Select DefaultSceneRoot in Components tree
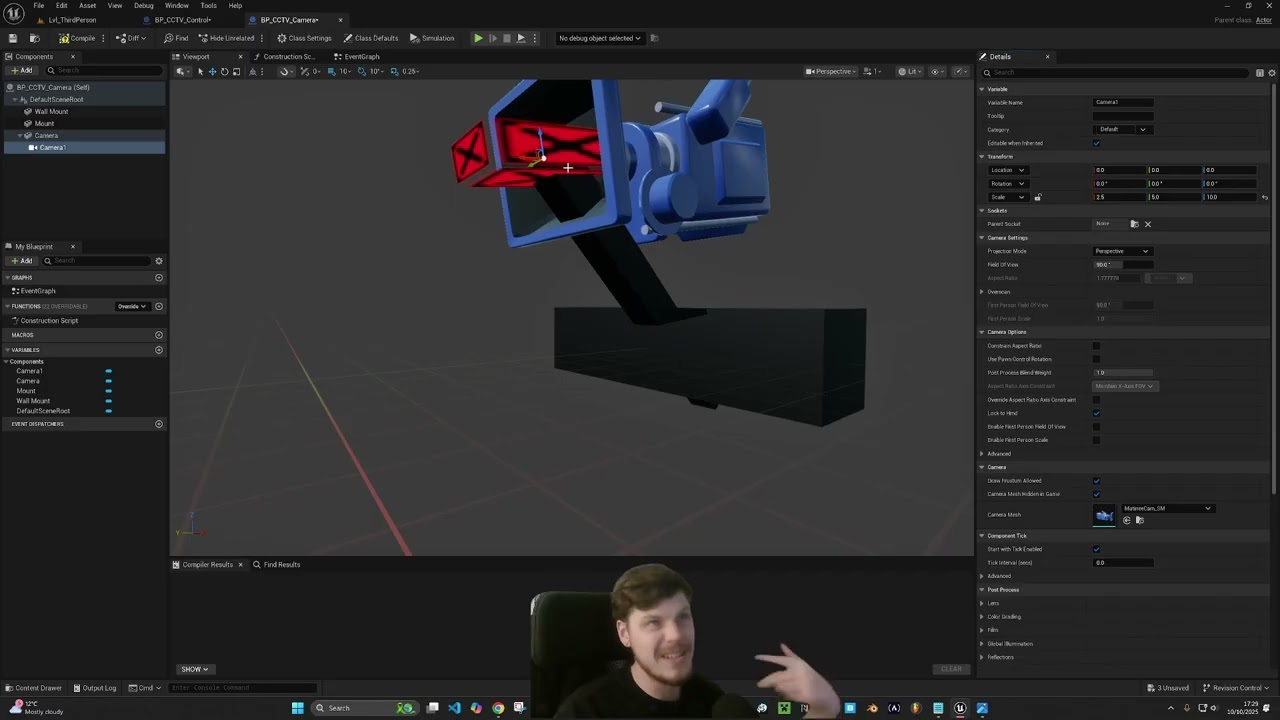The height and width of the screenshot is (720, 1280). [56, 99]
